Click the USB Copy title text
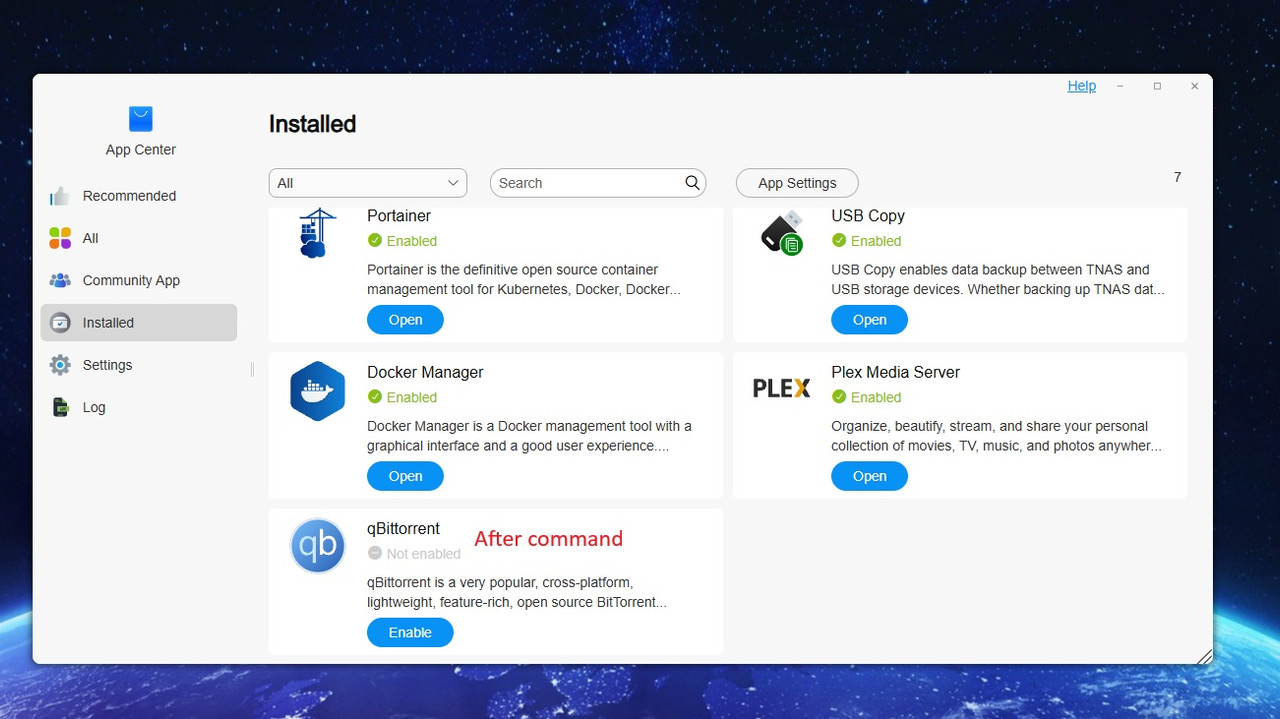 pos(868,216)
